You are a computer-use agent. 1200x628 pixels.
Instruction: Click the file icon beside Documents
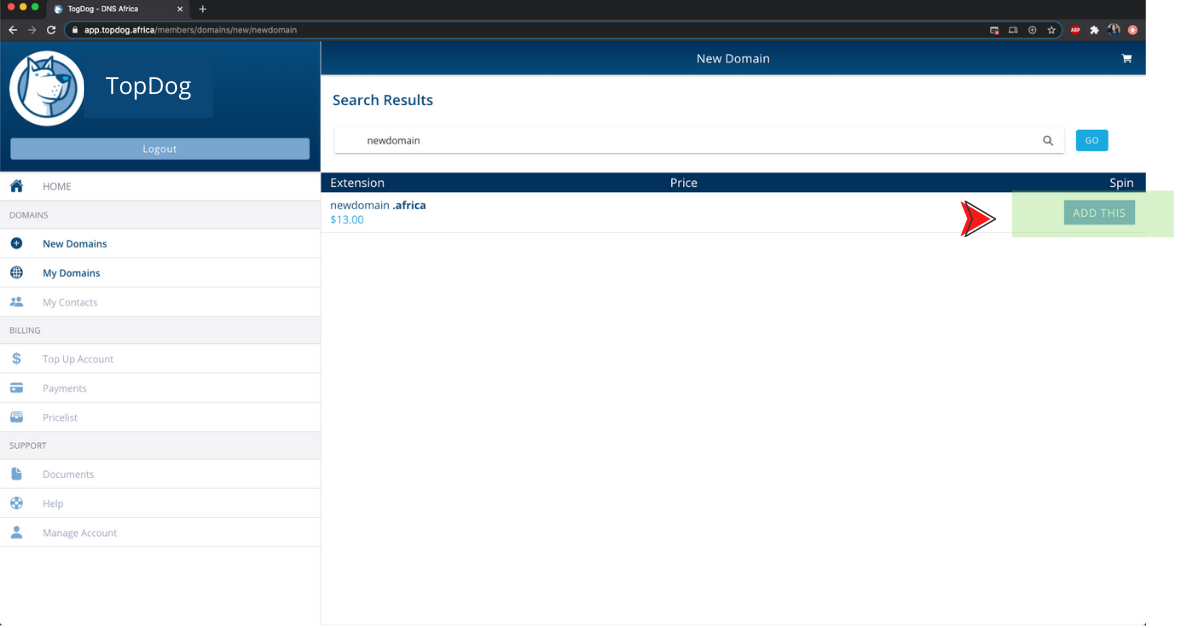pos(17,474)
